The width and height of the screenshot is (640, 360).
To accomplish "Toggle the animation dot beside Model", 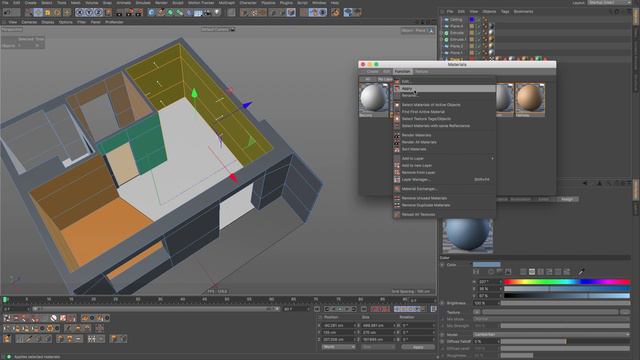I will point(442,335).
